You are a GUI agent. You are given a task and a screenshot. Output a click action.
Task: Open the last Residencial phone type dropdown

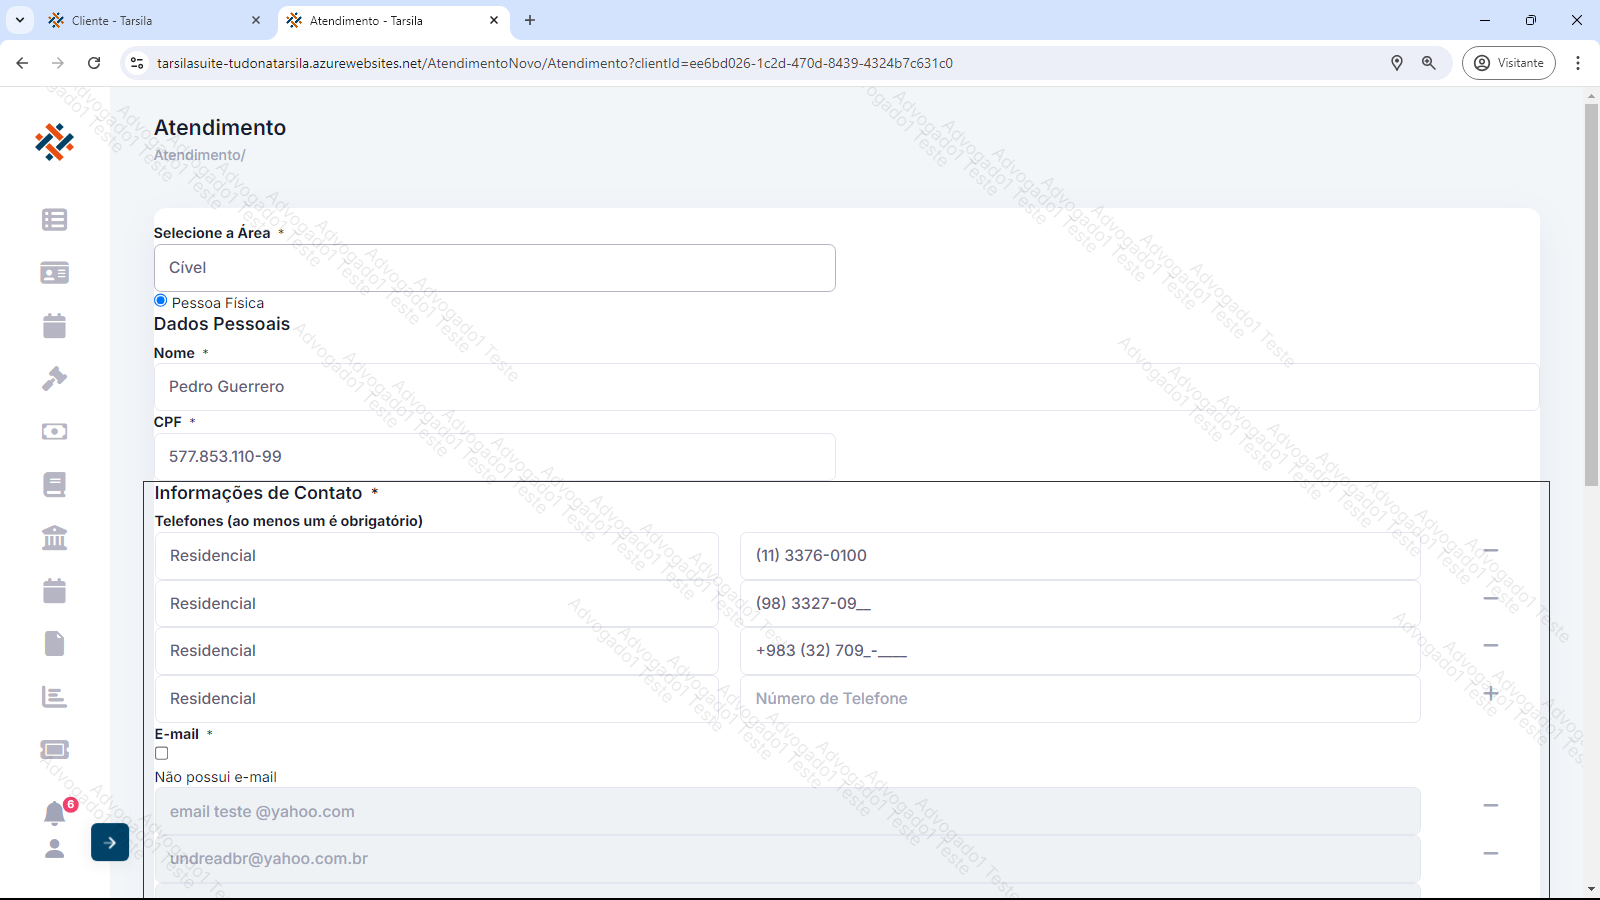[436, 699]
